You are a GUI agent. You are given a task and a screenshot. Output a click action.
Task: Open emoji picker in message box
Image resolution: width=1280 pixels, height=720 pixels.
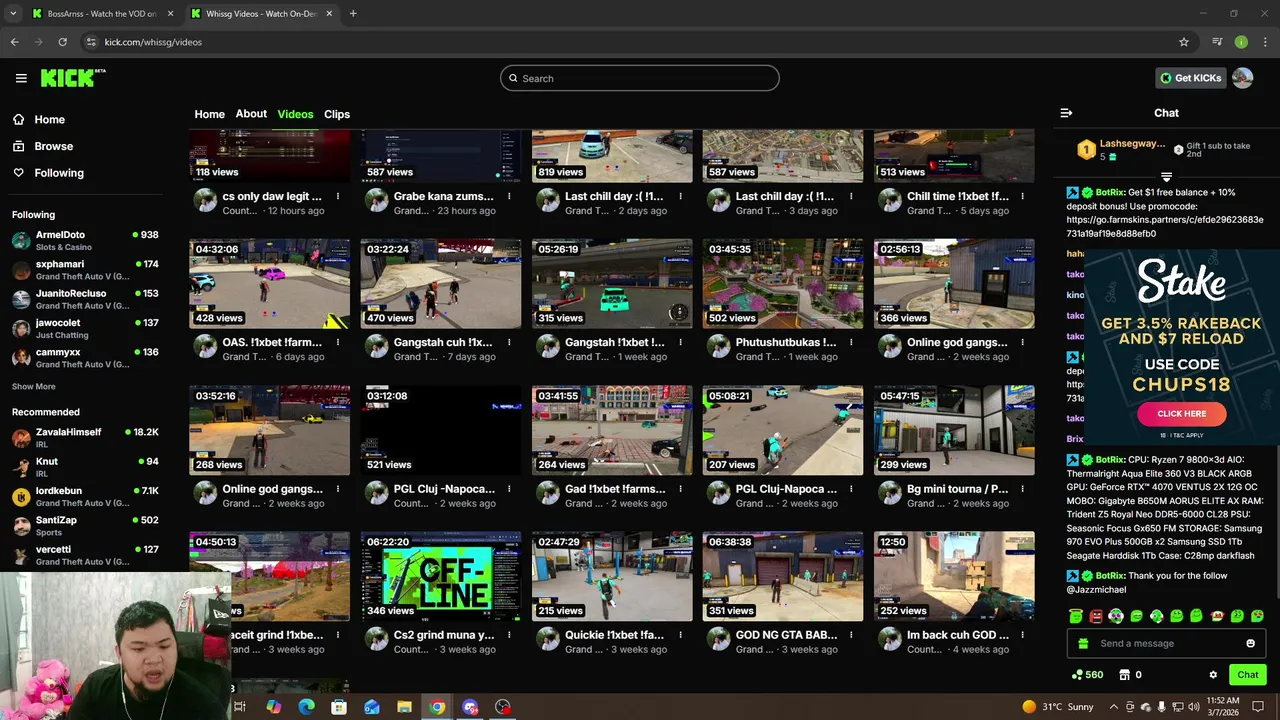(1250, 644)
